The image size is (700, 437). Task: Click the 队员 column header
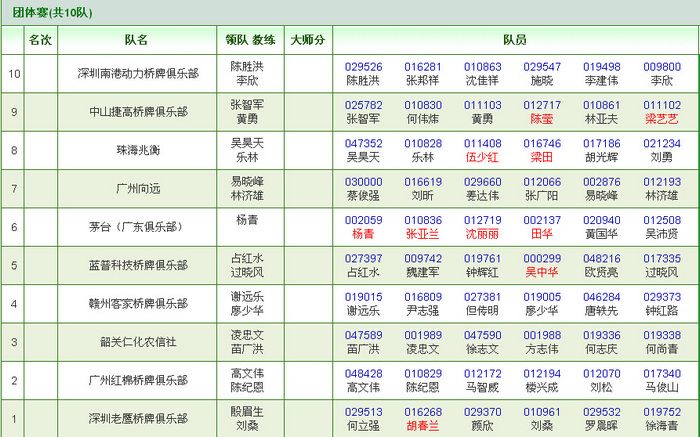pos(515,40)
